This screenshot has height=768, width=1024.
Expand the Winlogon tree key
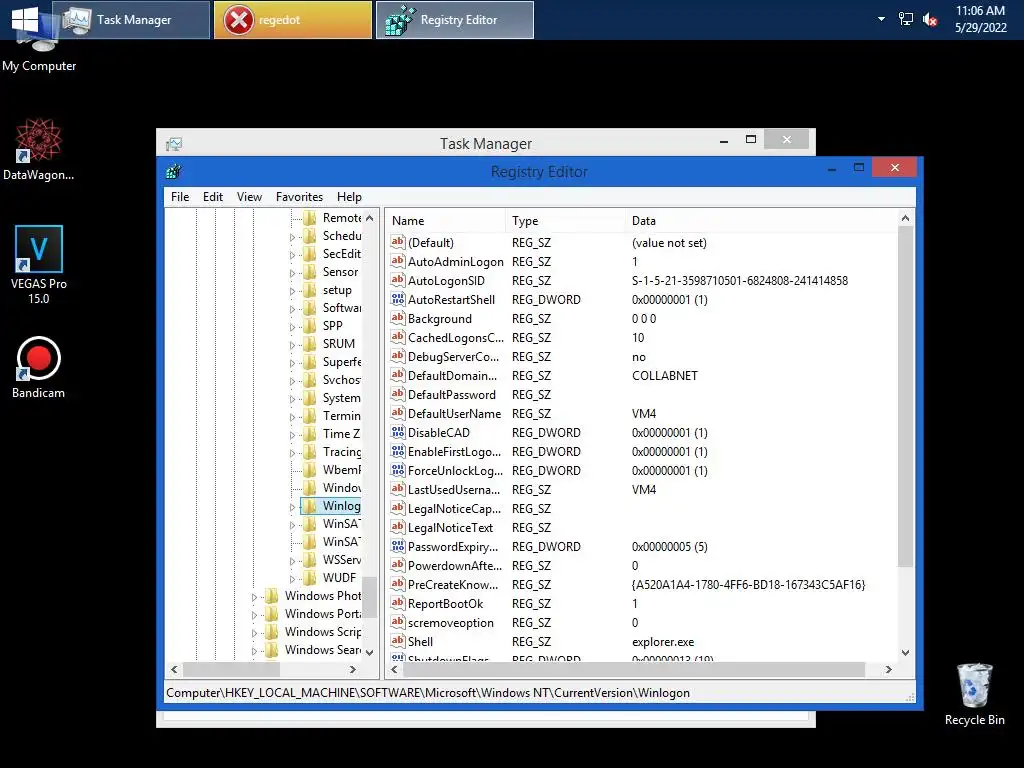coord(292,507)
